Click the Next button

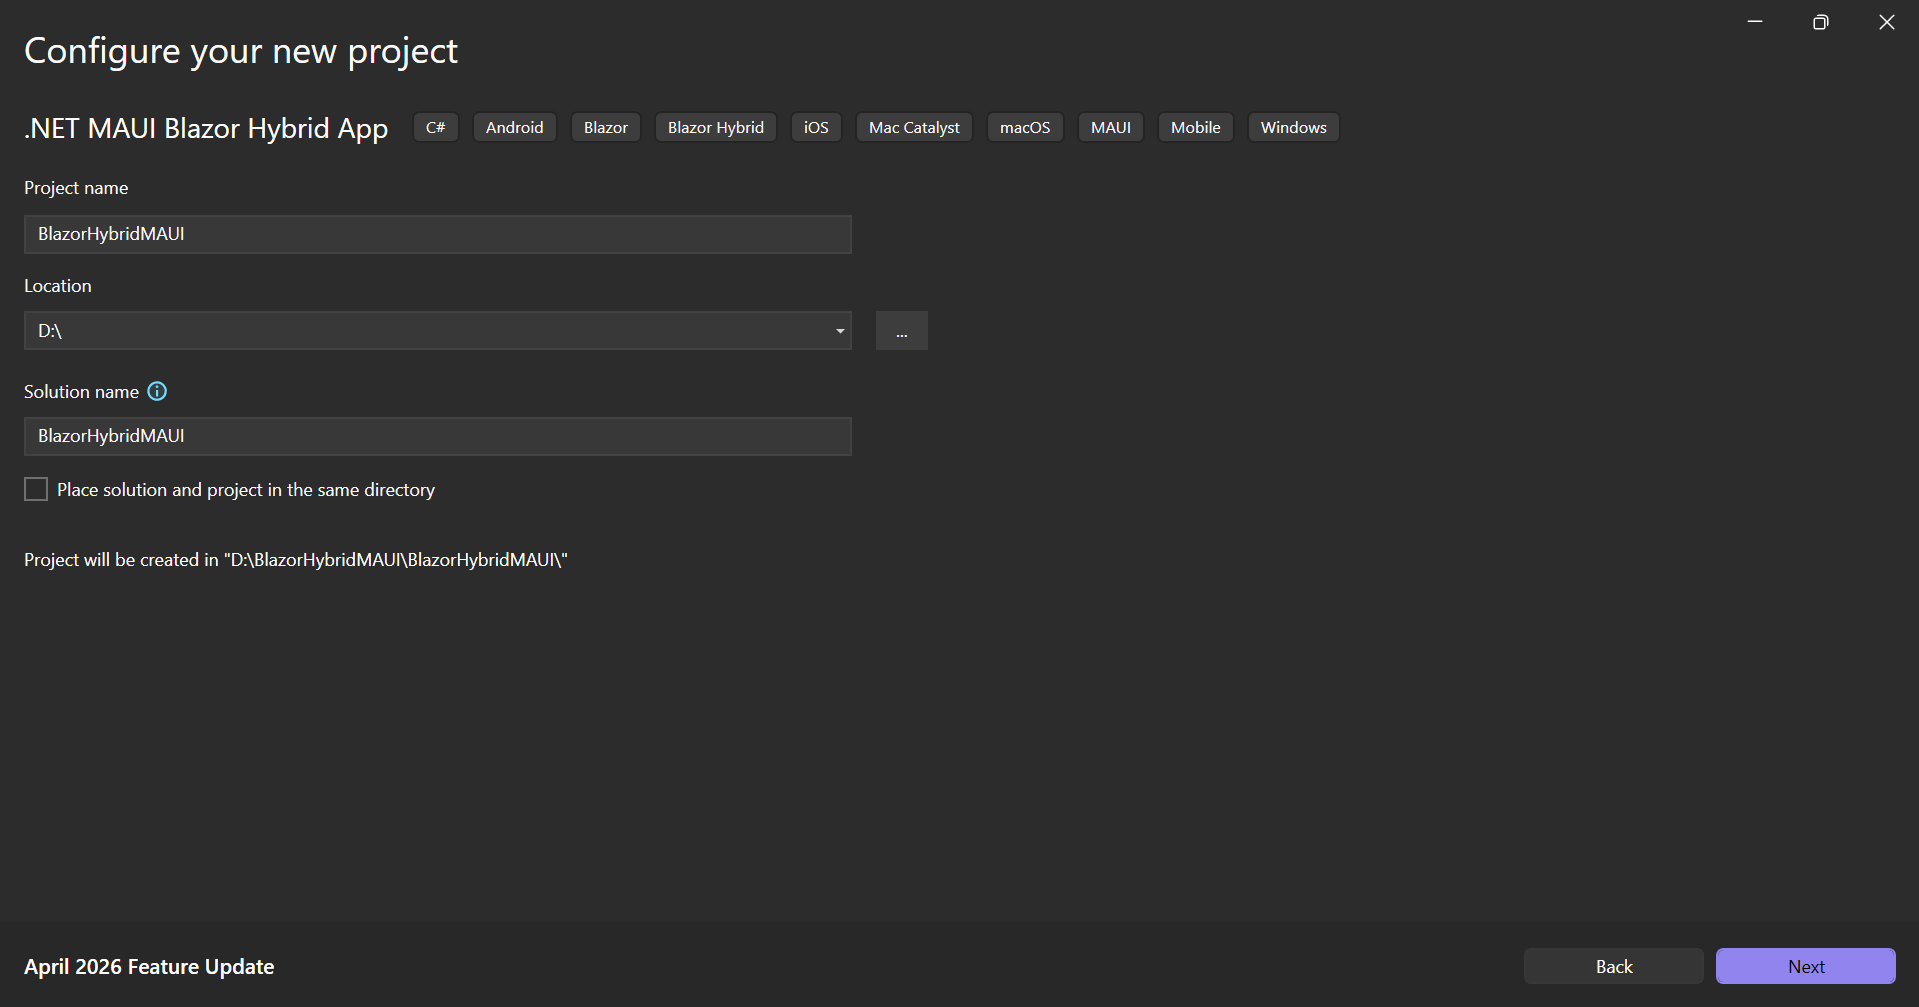tap(1806, 966)
